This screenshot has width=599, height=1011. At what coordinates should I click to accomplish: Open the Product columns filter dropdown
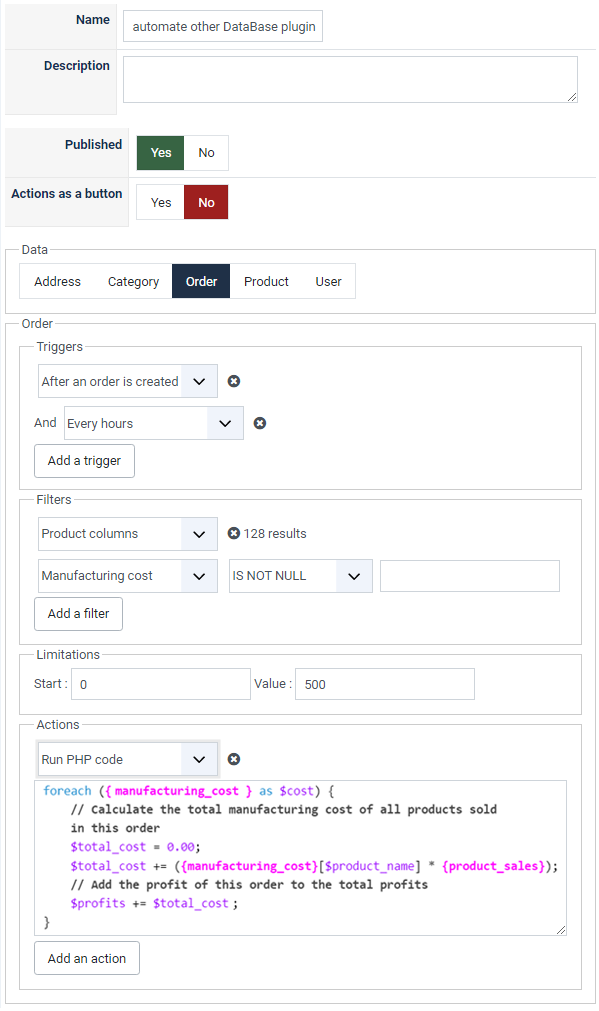(128, 534)
